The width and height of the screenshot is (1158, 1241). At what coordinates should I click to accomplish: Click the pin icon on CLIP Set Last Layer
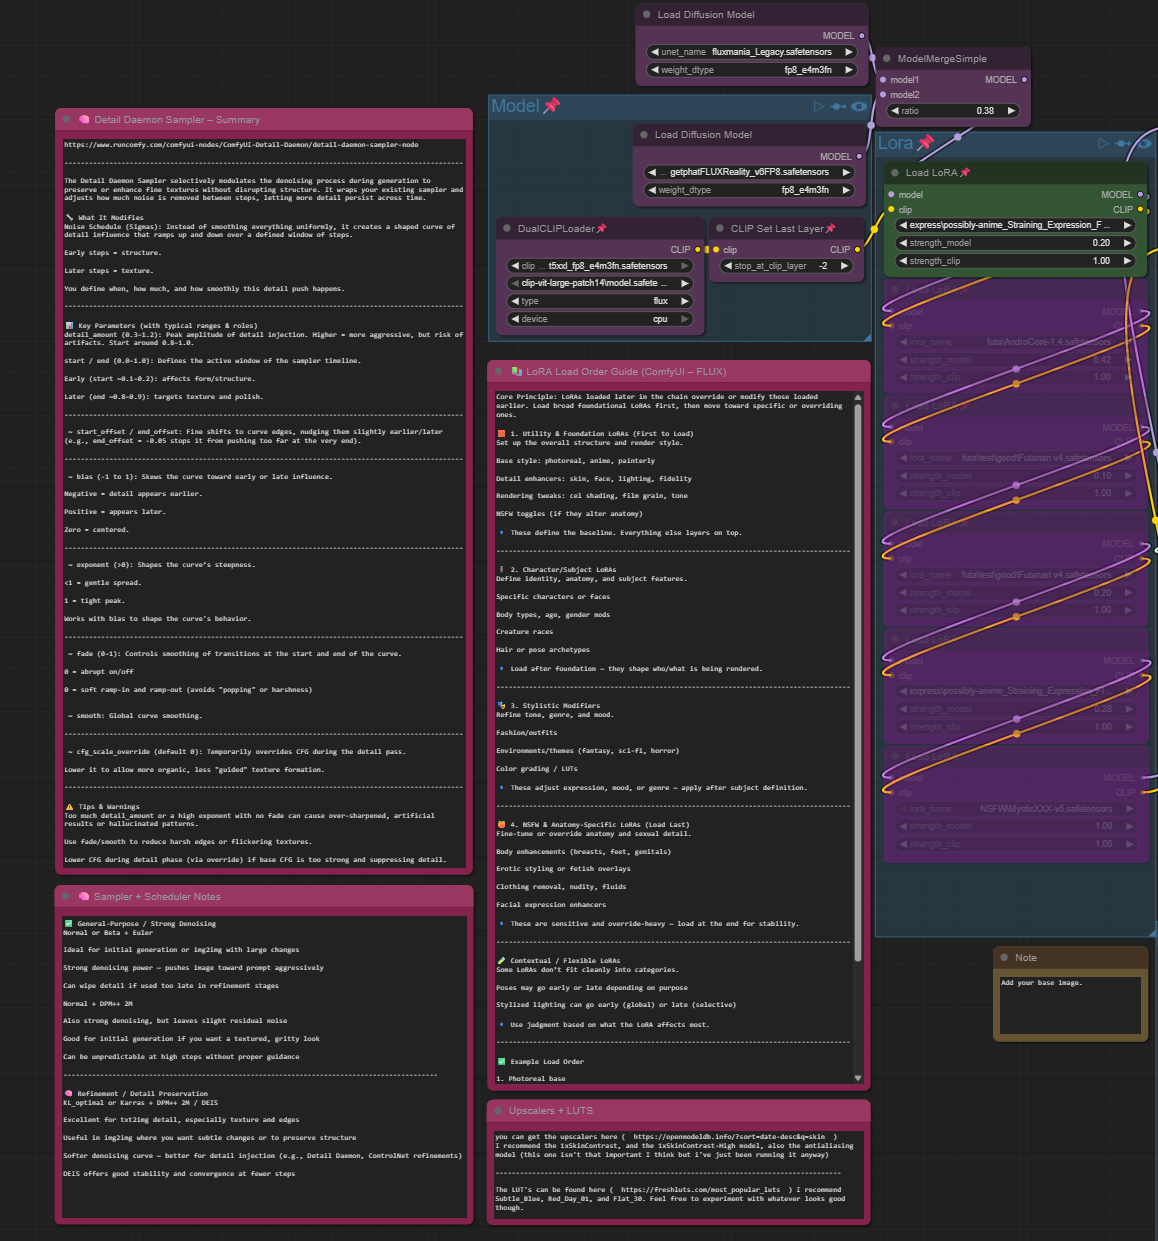(x=830, y=229)
